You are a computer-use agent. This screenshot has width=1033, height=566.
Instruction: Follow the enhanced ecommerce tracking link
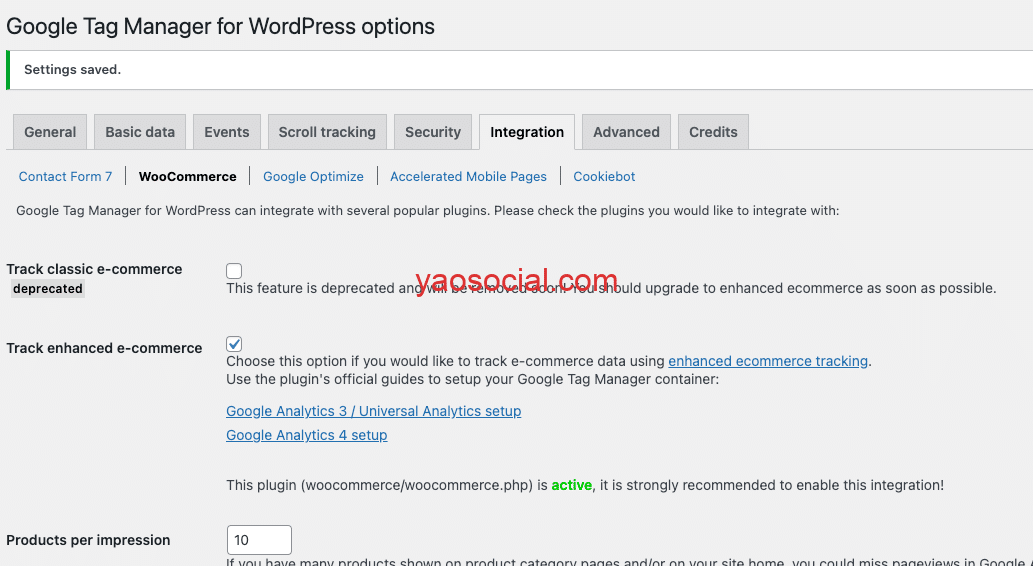pyautogui.click(x=768, y=361)
